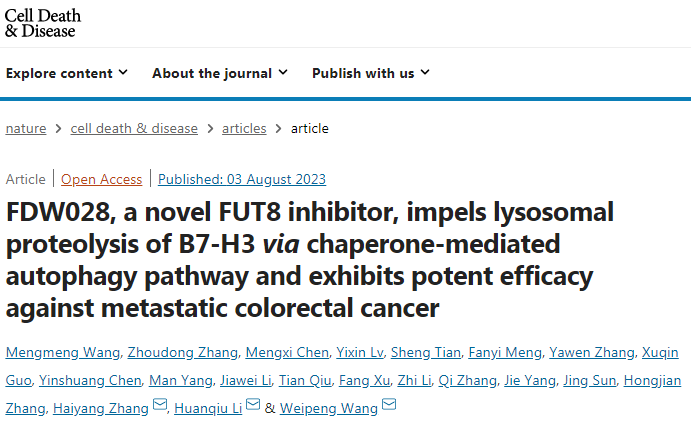This screenshot has height=423, width=691.
Task: Click corresponding author Weipeng Wang
Action: pyautogui.click(x=329, y=408)
